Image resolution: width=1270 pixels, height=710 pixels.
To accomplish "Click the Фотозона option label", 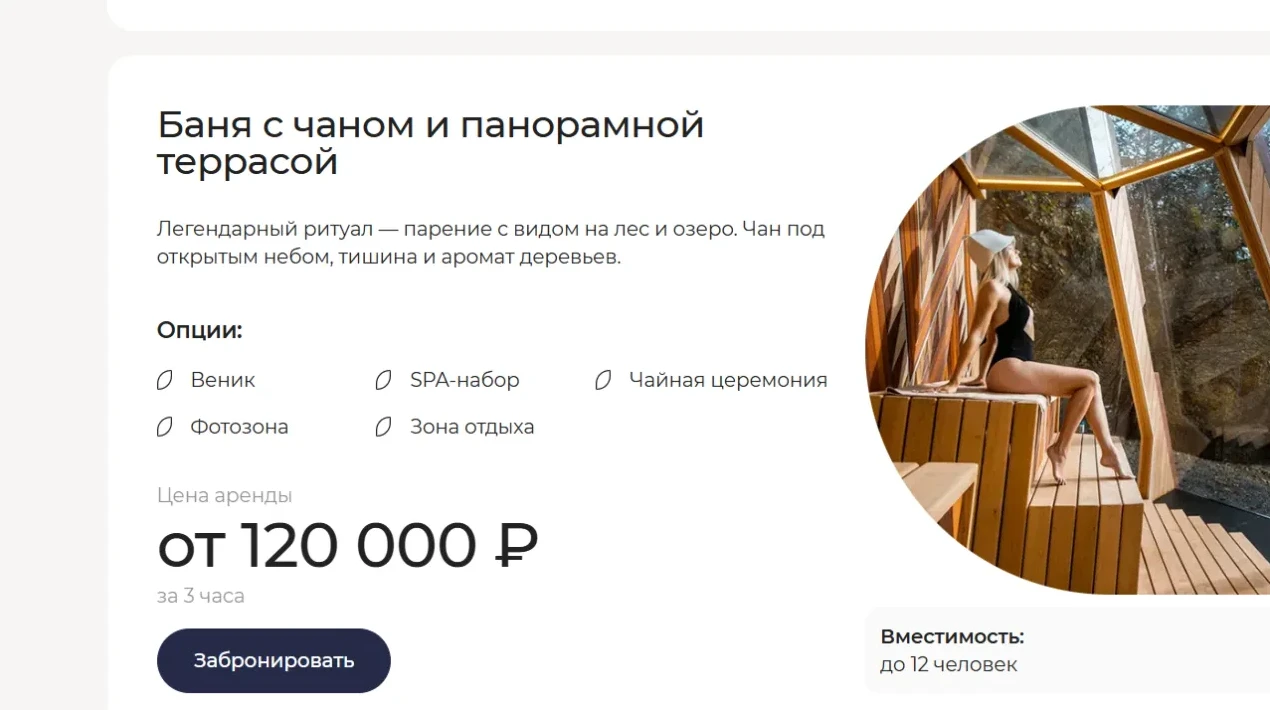I will (239, 427).
